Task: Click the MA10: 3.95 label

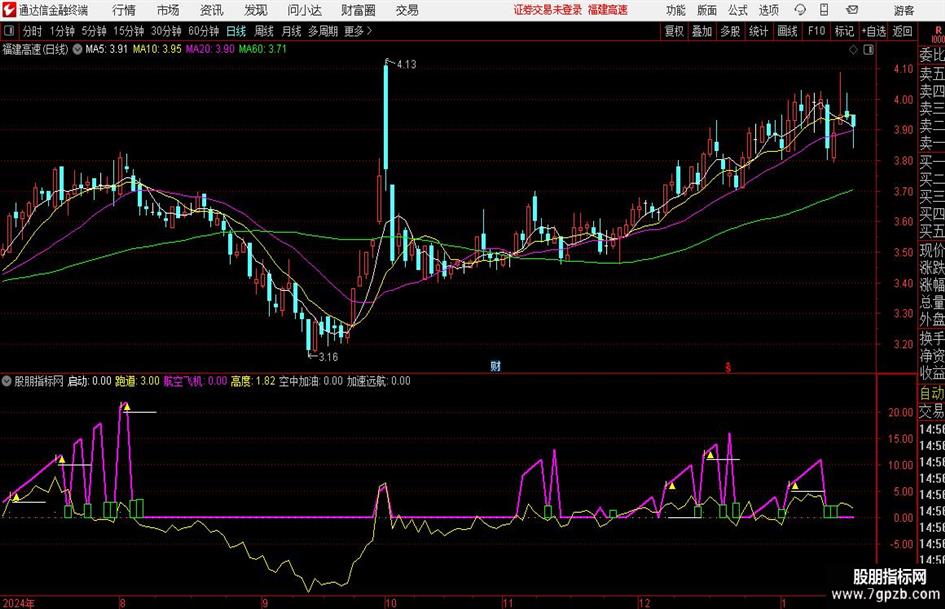Action: tap(157, 49)
